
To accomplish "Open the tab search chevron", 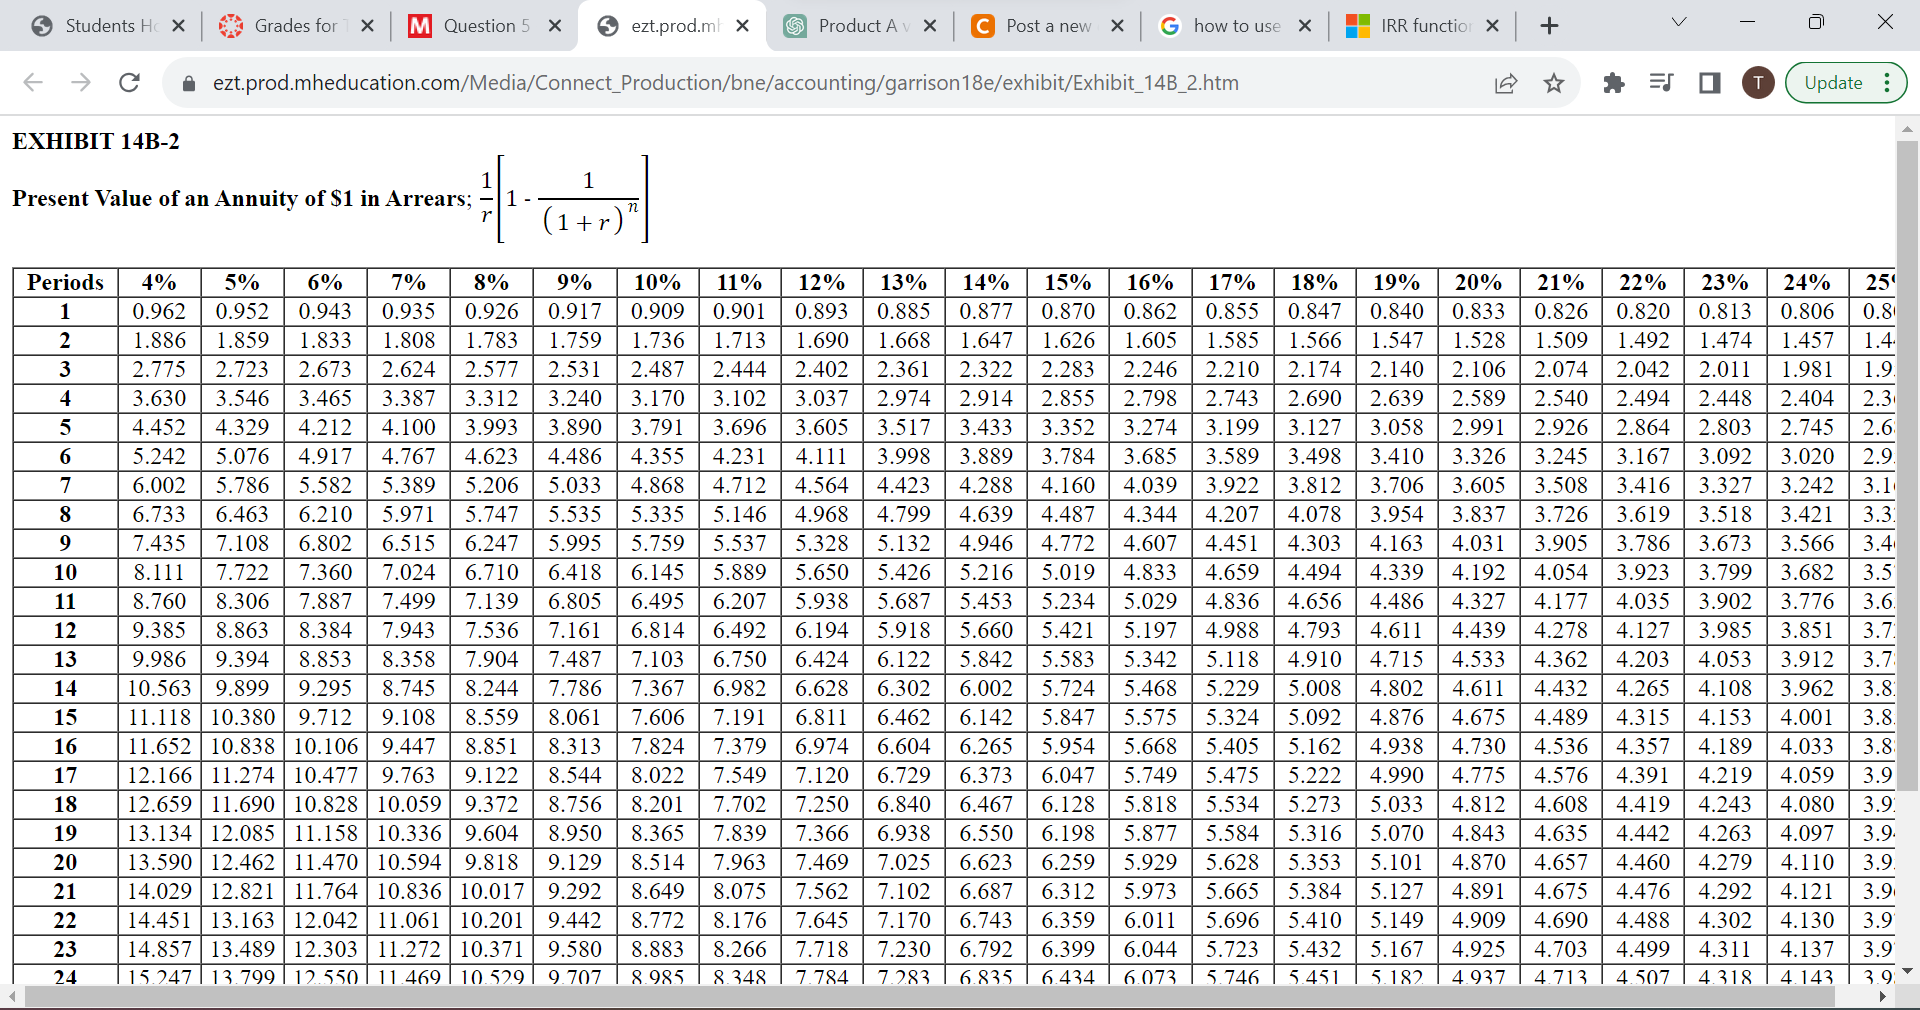I will (x=1678, y=20).
